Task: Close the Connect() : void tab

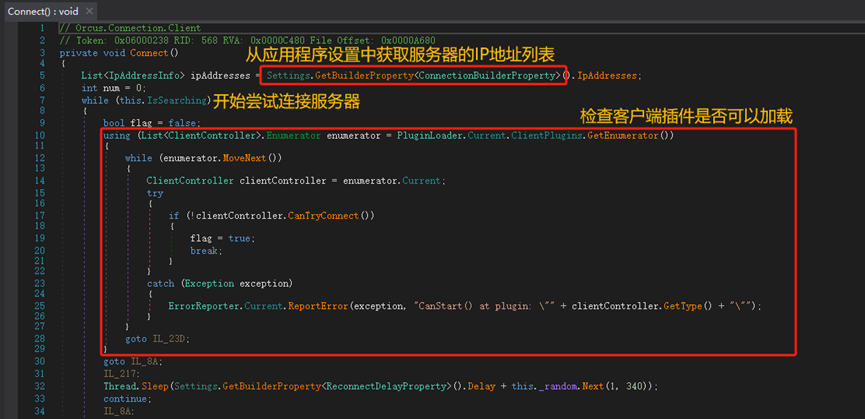Action: tap(89, 11)
